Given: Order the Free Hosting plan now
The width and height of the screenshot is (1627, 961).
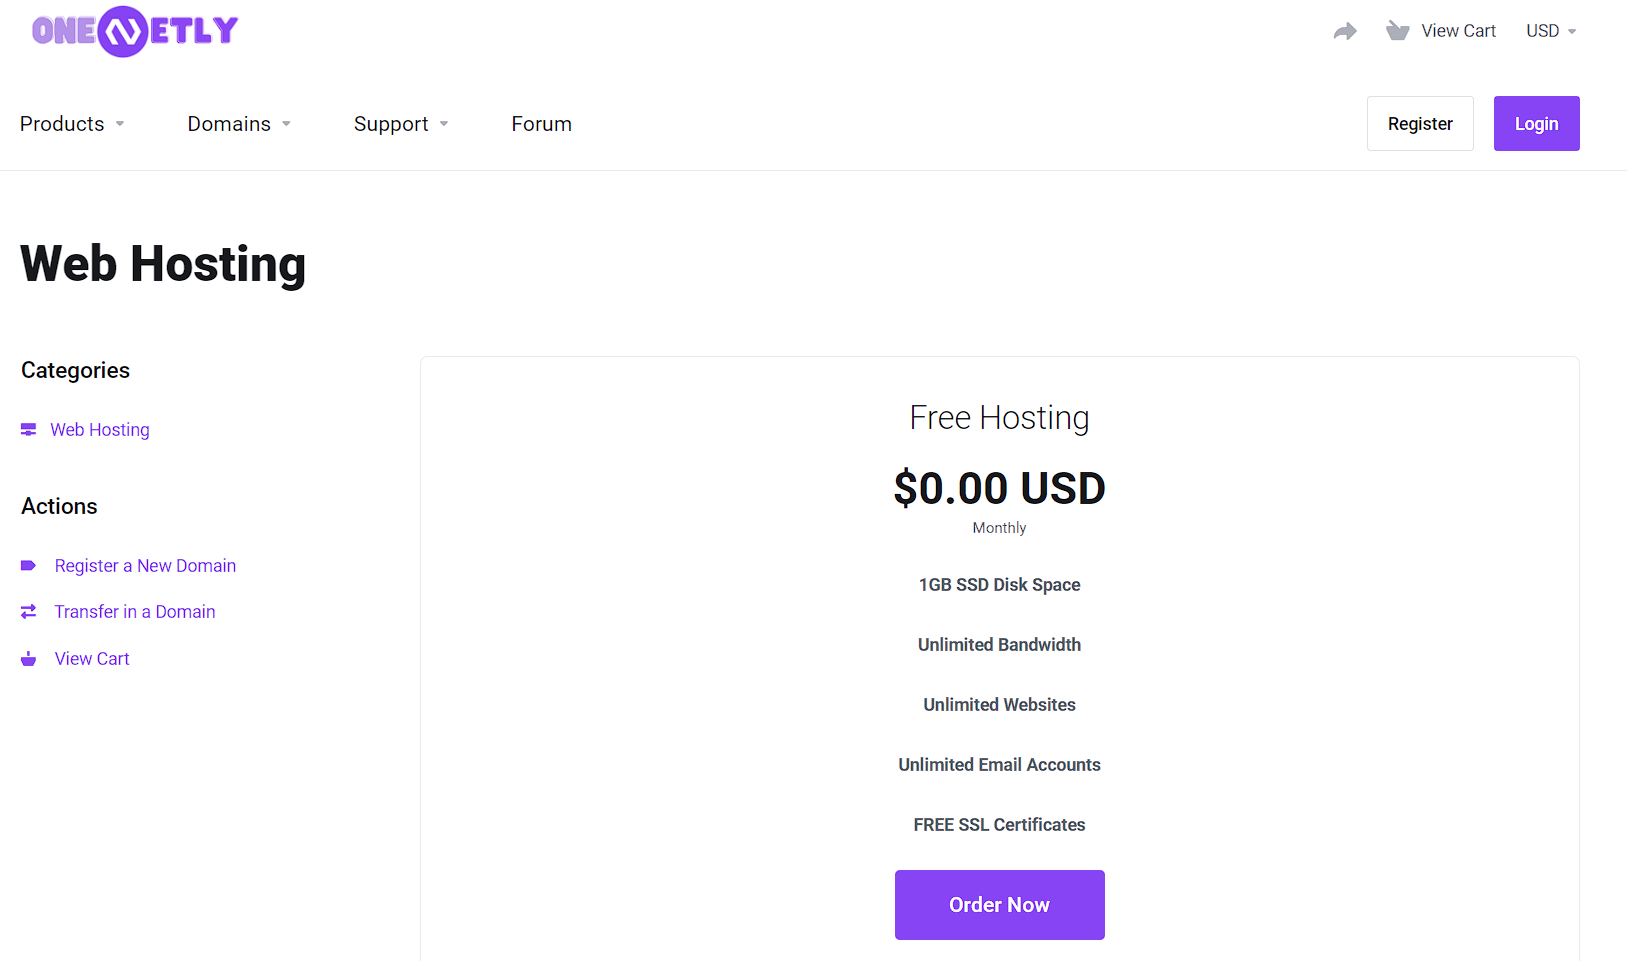Looking at the screenshot, I should [1000, 905].
